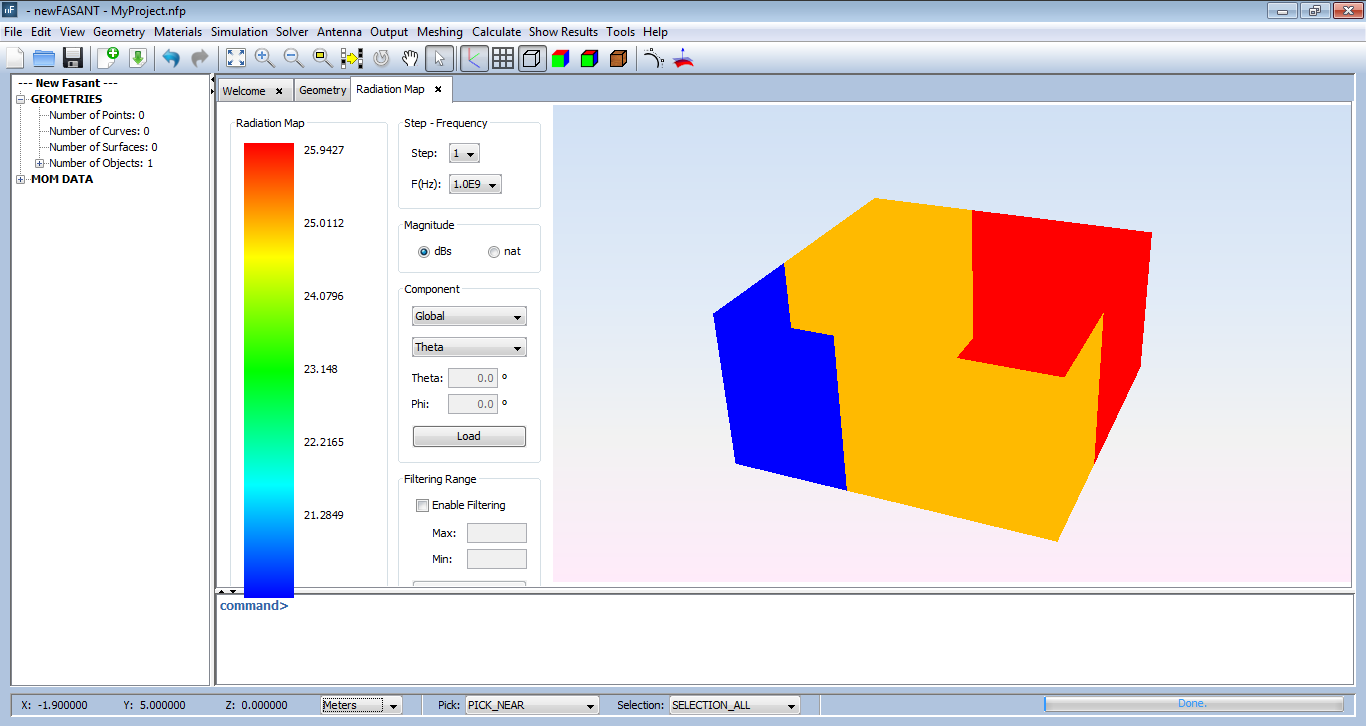Check the Enable Filtering checkbox
This screenshot has height=726, width=1366.
click(x=422, y=506)
